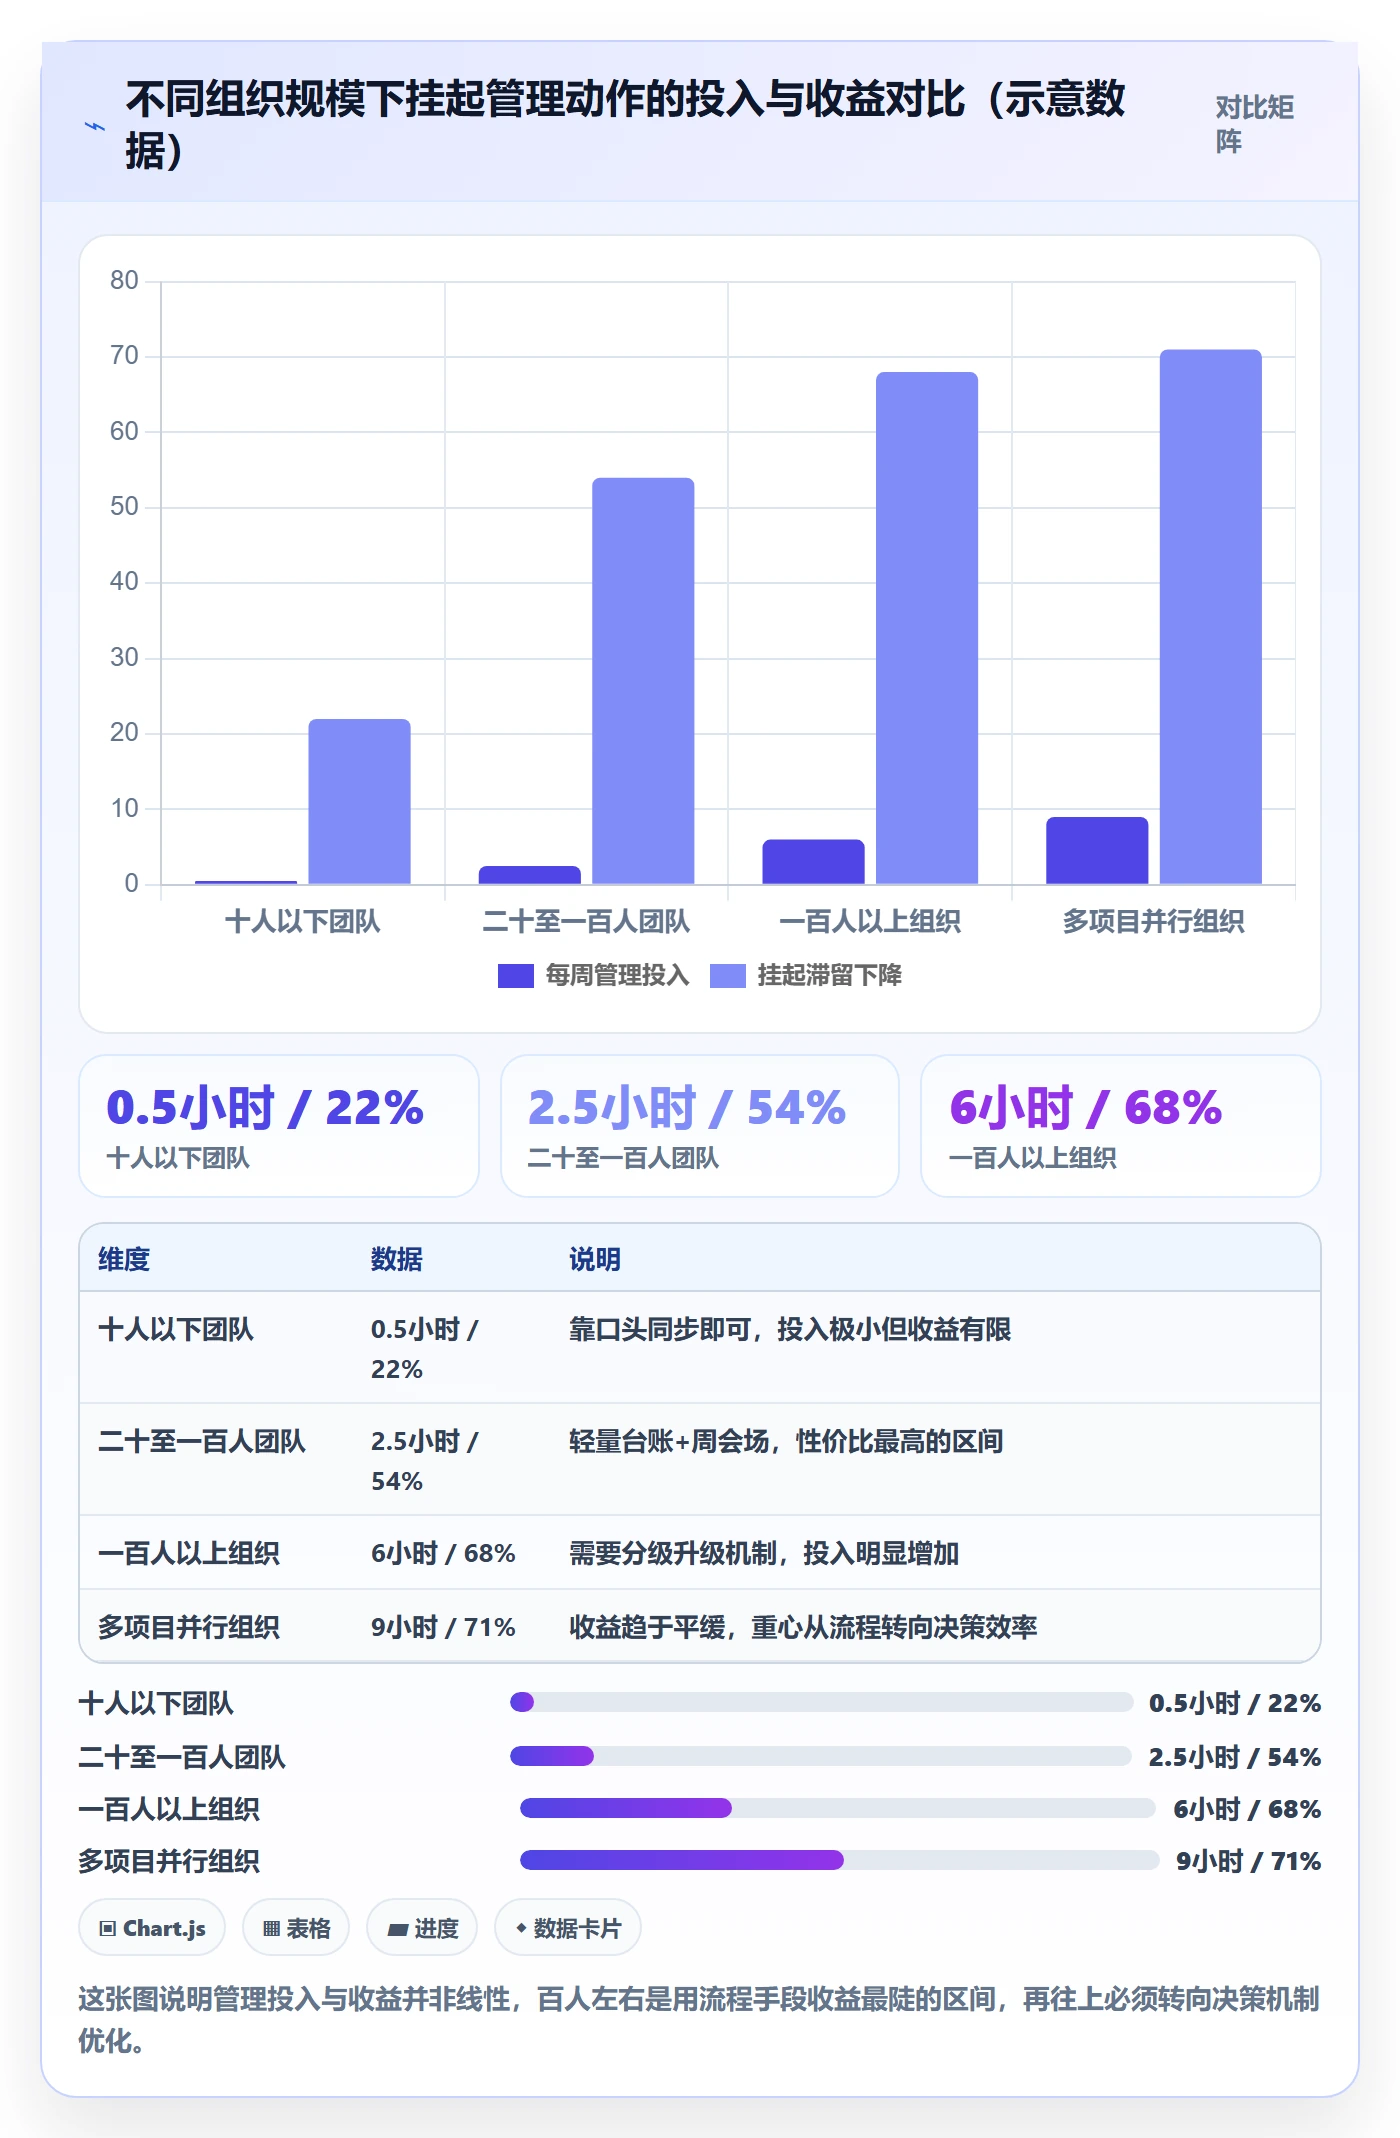
Task: Click the tall 一百人以上组织 chart bar
Action: 927,628
